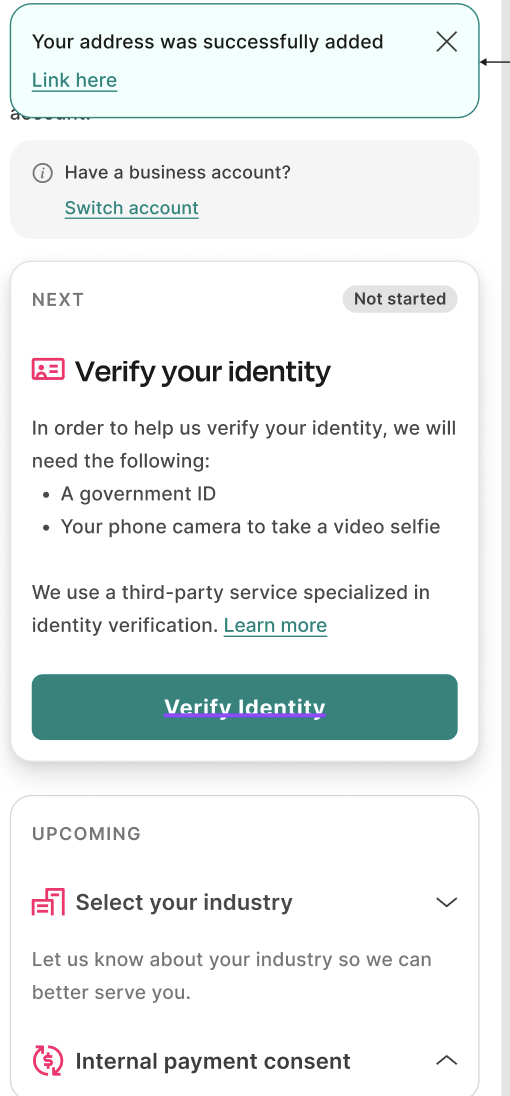Click the 'Not started' status badge
Screen dimensions: 510x1096
click(400, 299)
